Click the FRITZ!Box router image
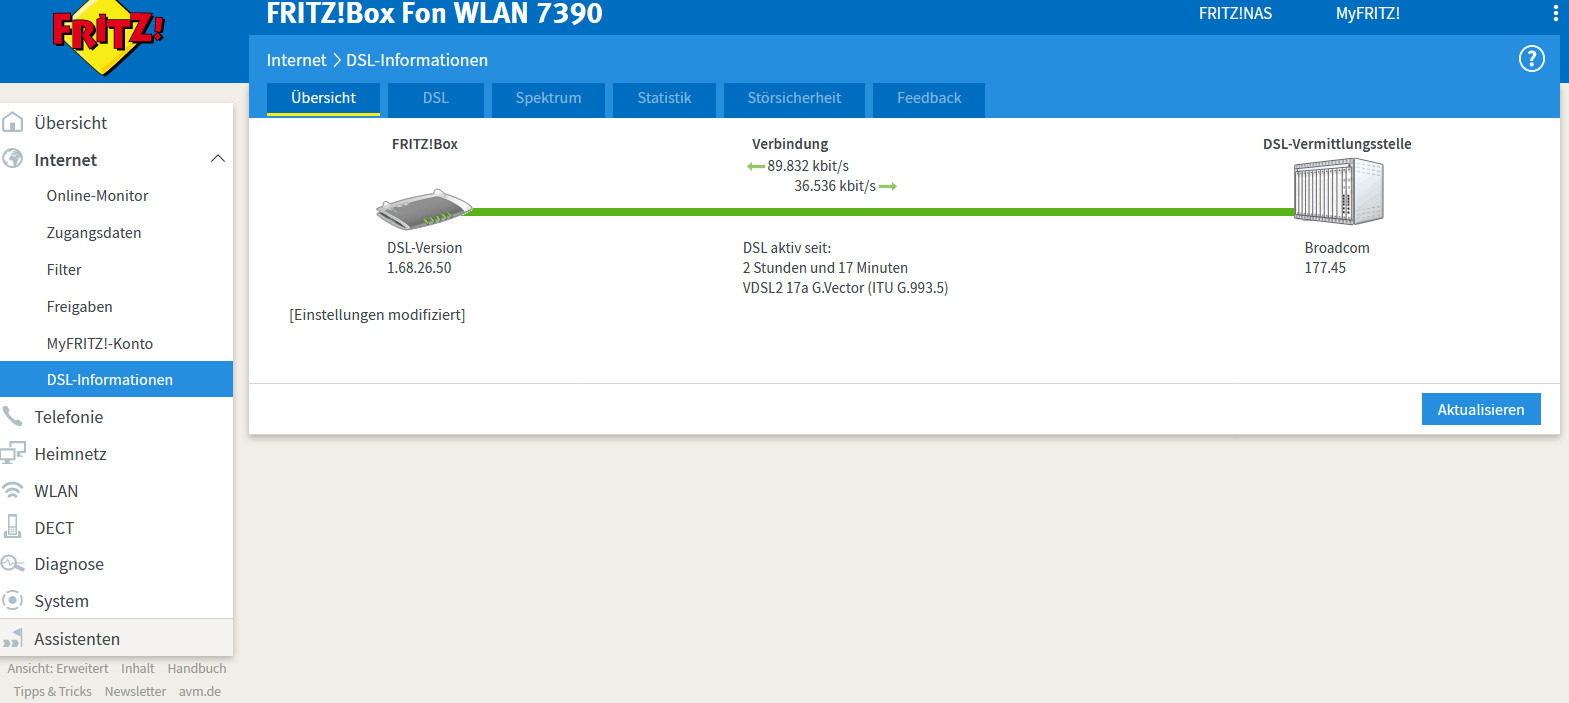This screenshot has width=1569, height=703. tap(424, 210)
